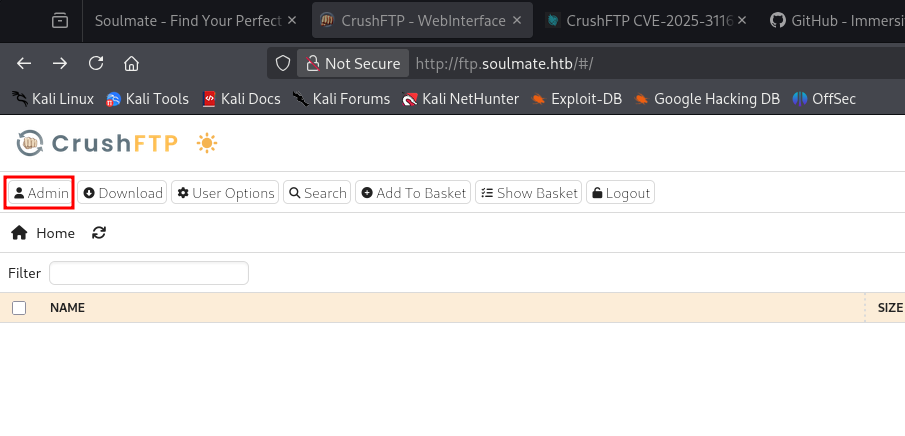Click the Not Secure lock indicator
This screenshot has width=905, height=436.
(353, 63)
